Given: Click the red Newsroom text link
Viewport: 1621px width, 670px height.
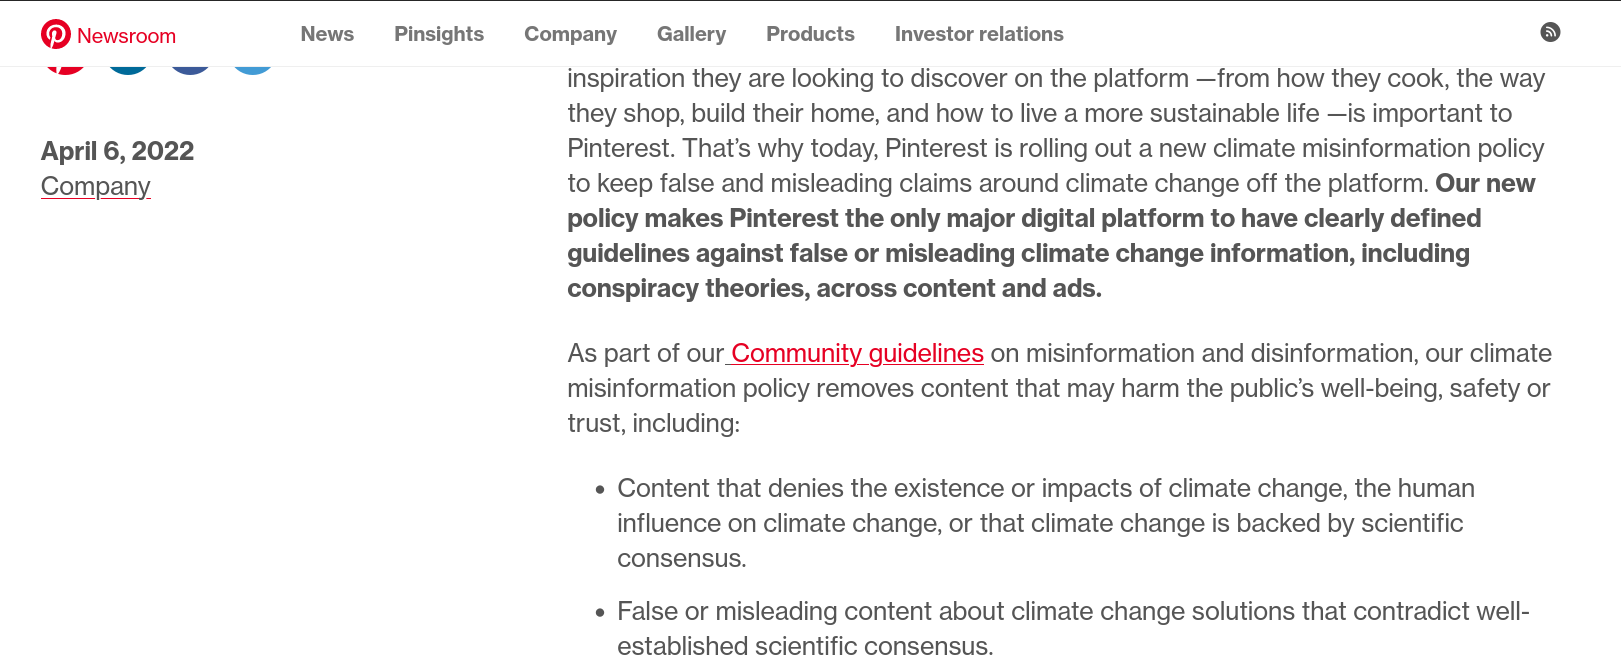Looking at the screenshot, I should point(126,36).
